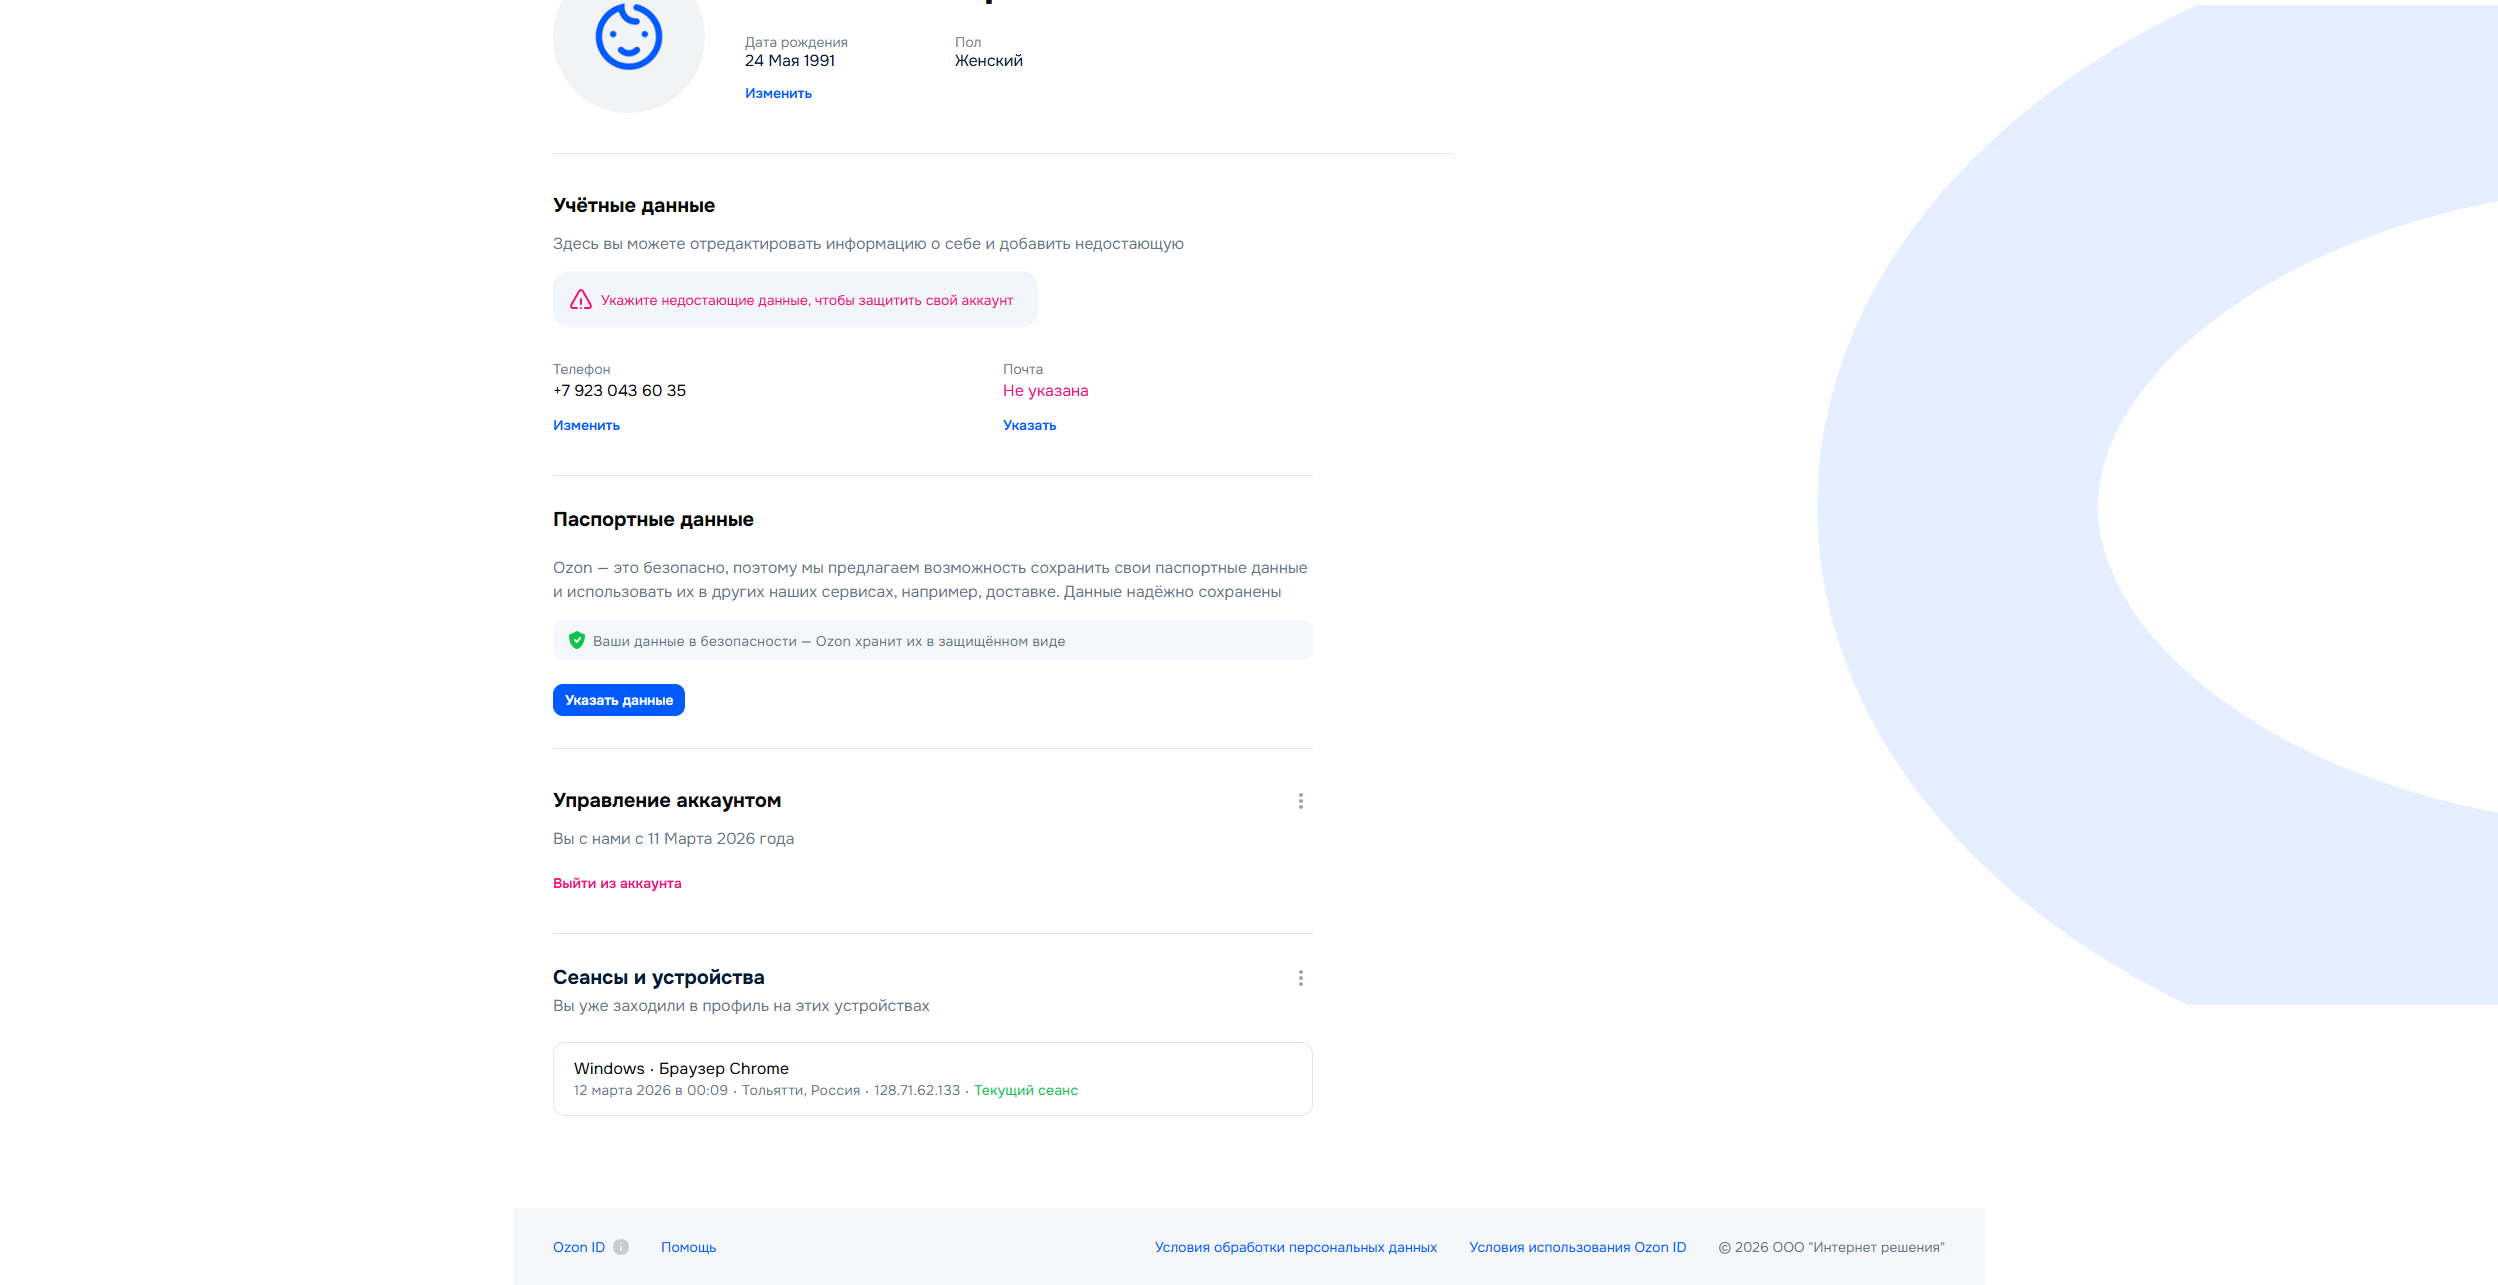This screenshot has width=2498, height=1285.
Task: Open the Ozon ID footer link
Action: 579,1247
